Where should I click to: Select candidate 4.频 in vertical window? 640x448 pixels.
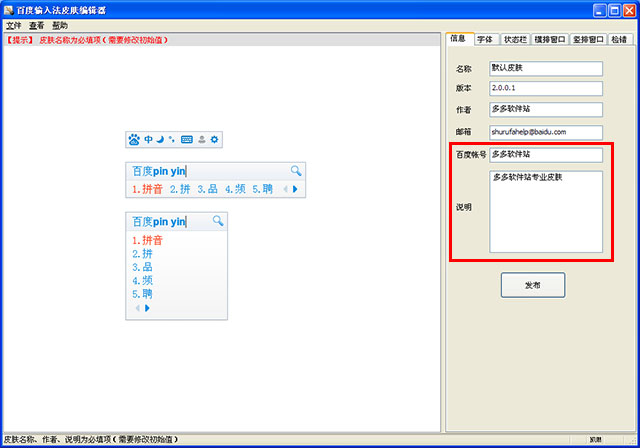142,281
